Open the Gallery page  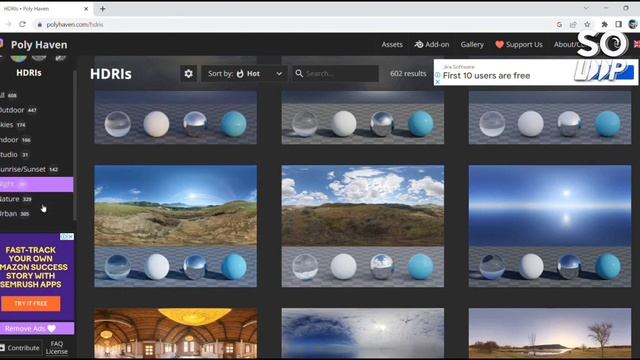pos(472,44)
